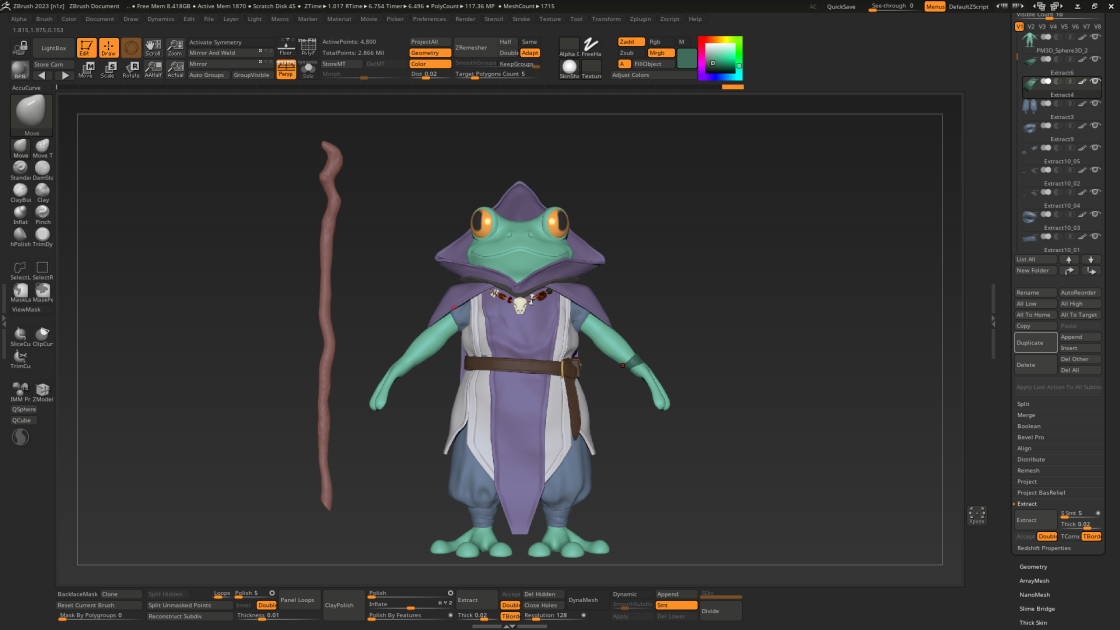Viewport: 1120px width, 630px height.
Task: Activate the Edit mode button
Action: [x=86, y=48]
